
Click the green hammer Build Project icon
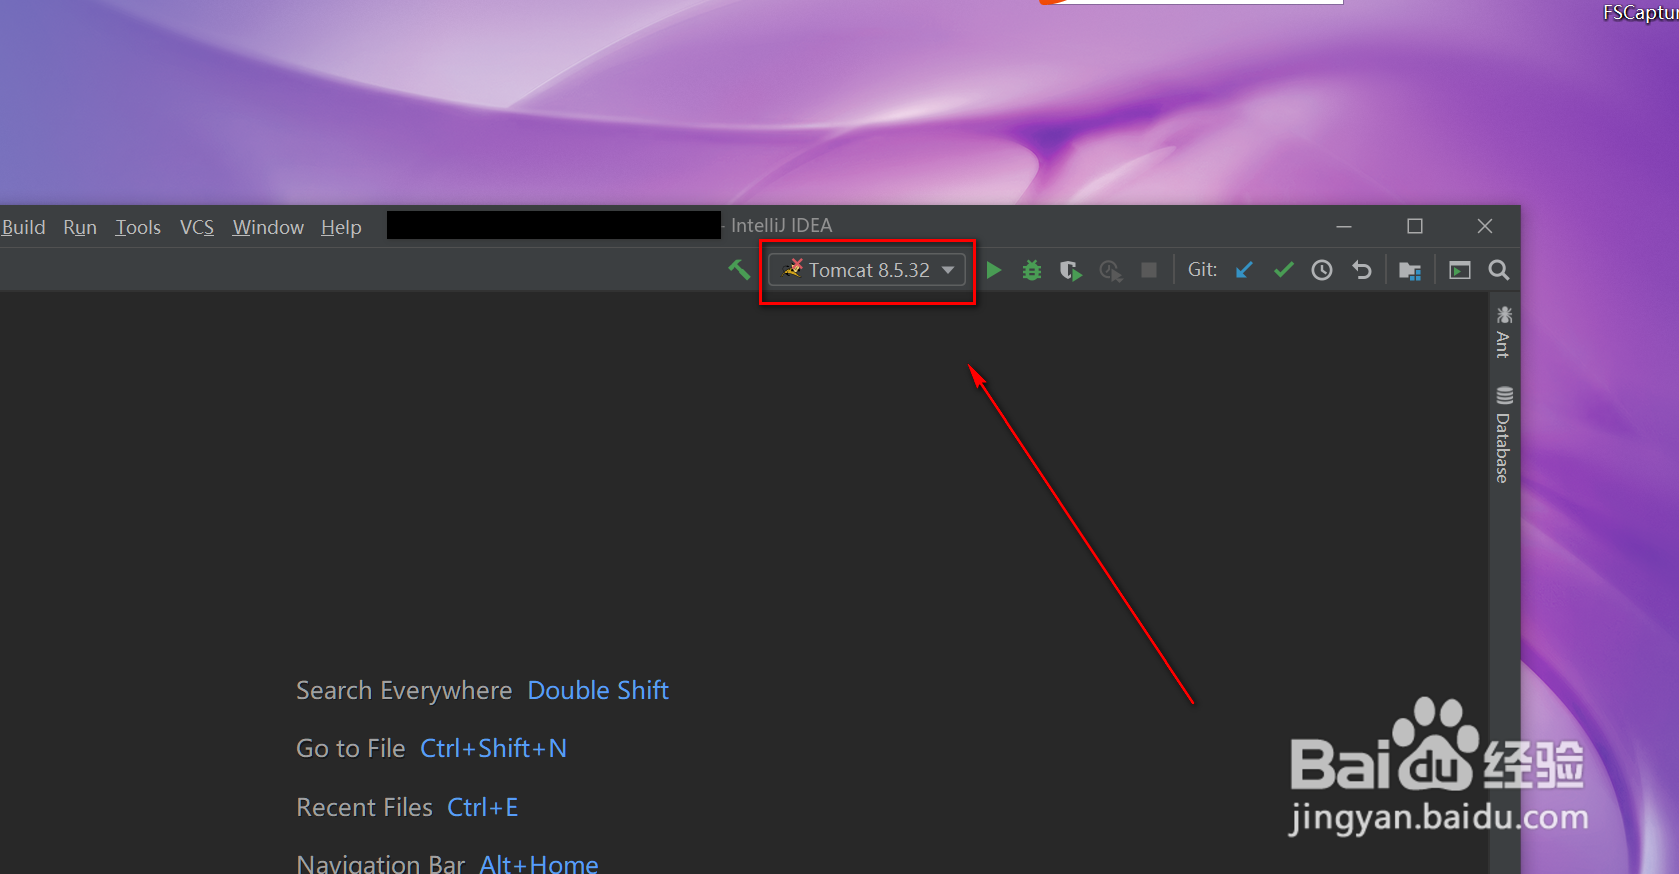(x=739, y=269)
